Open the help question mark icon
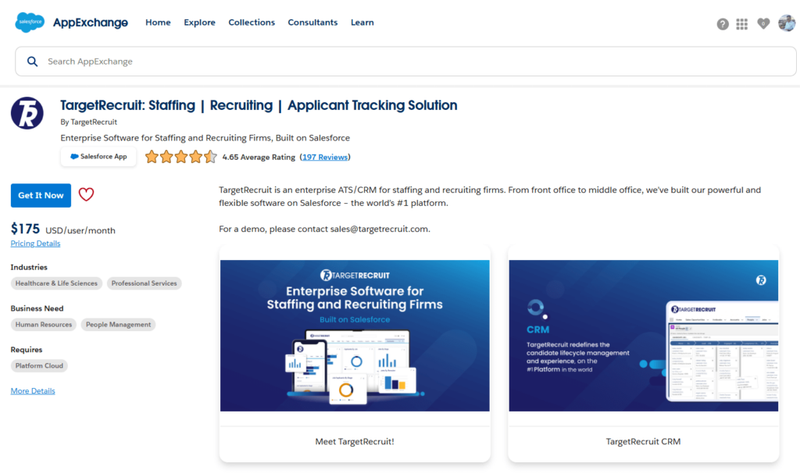 click(722, 24)
